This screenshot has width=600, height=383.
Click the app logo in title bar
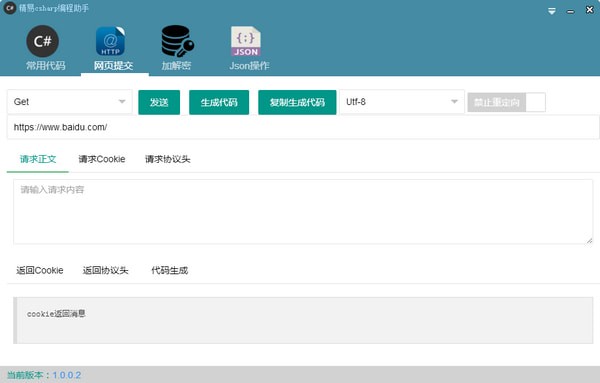[10, 8]
